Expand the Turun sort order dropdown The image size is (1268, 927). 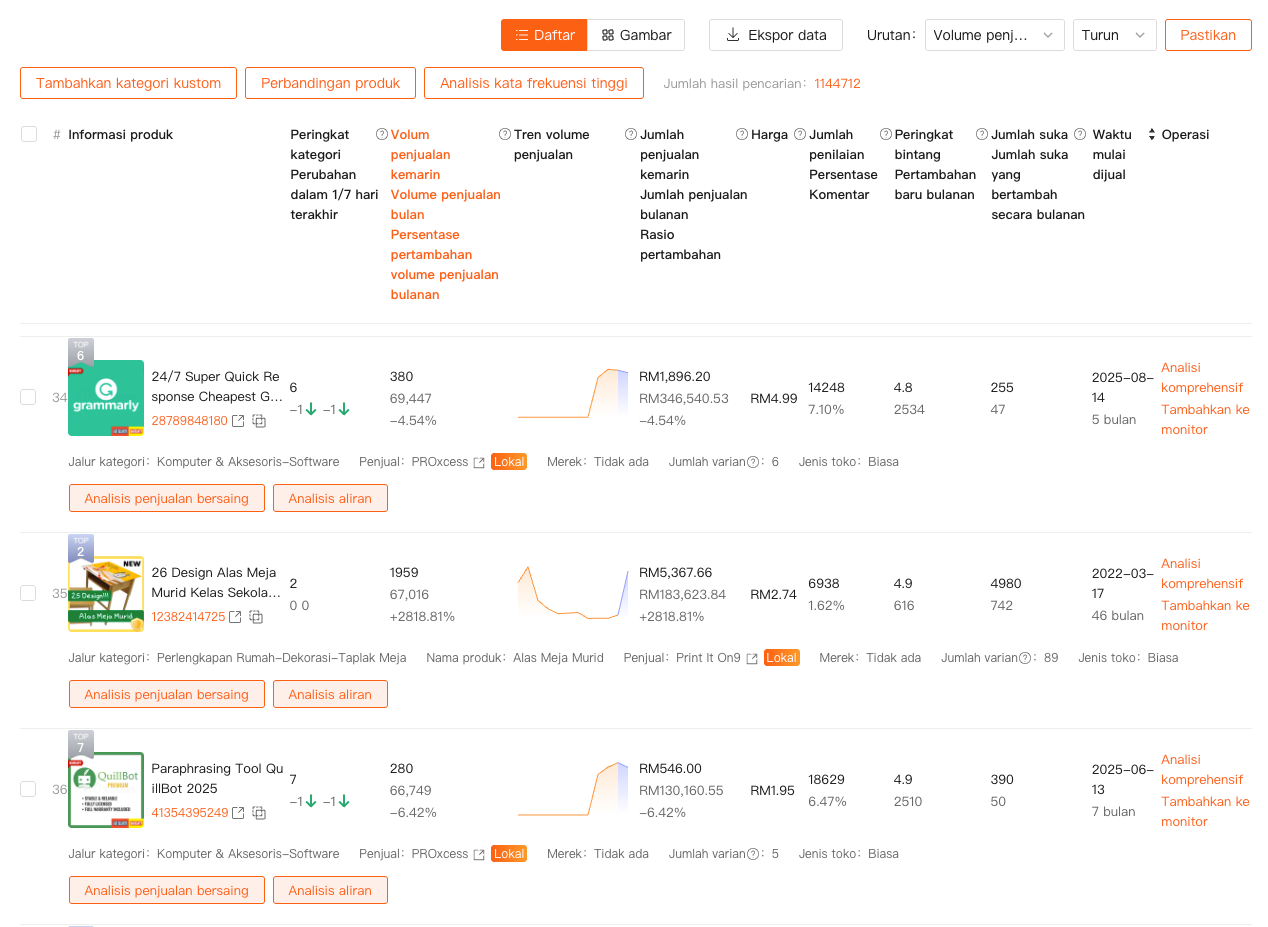click(x=1114, y=35)
